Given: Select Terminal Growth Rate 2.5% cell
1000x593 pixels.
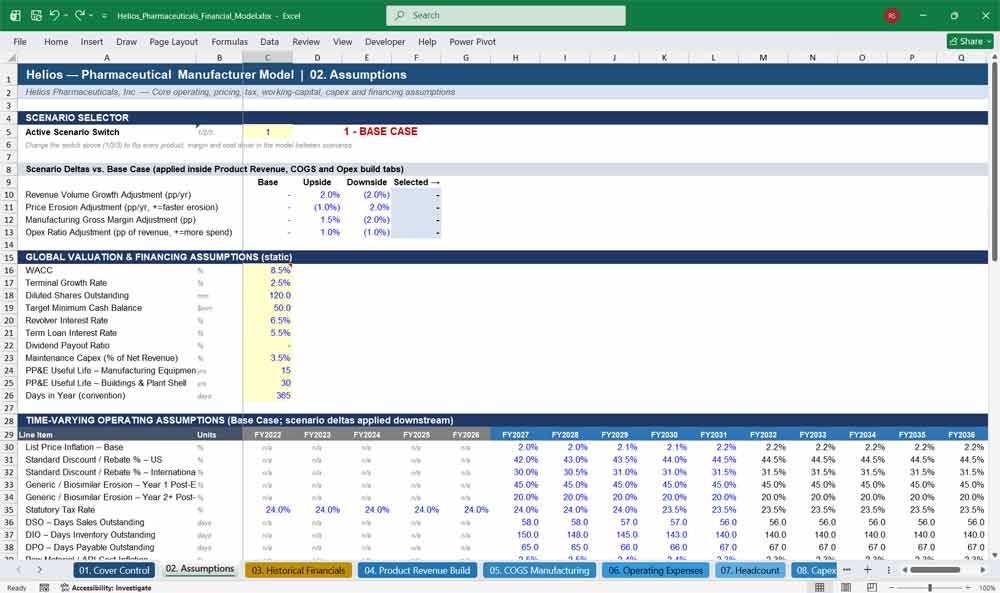Looking at the screenshot, I should tap(267, 283).
